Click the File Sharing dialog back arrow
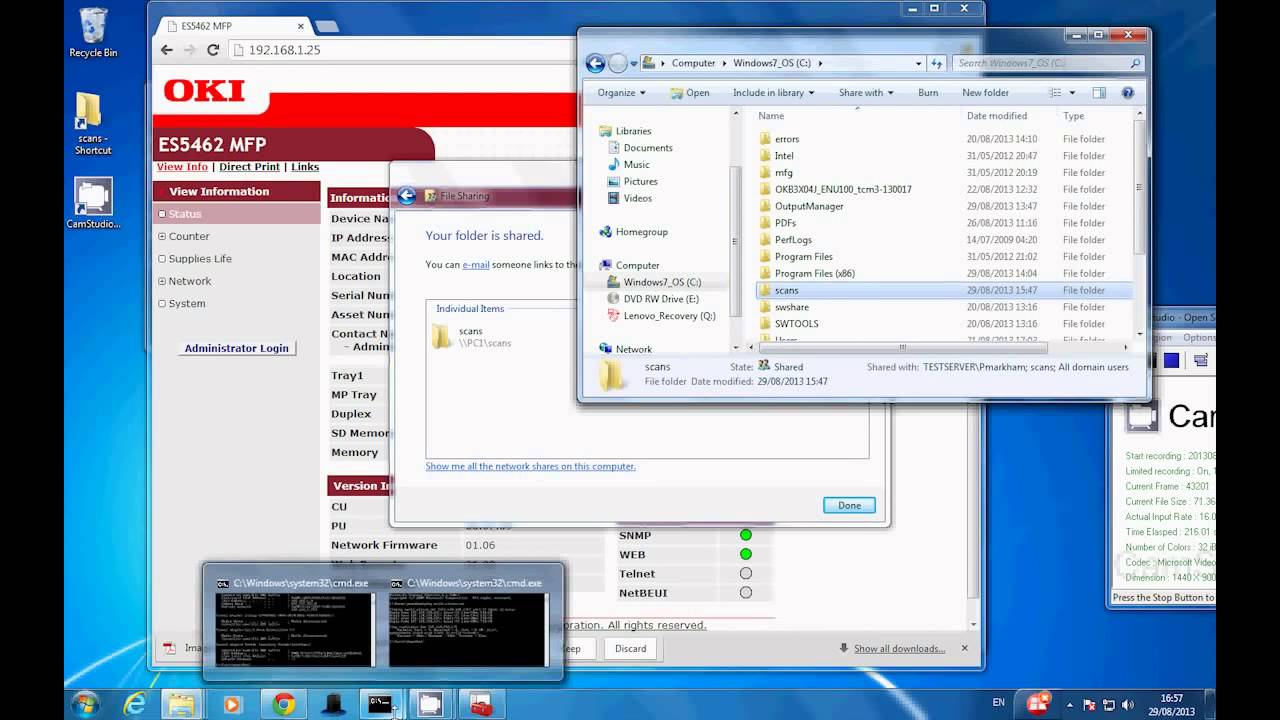1280x720 pixels. [406, 196]
